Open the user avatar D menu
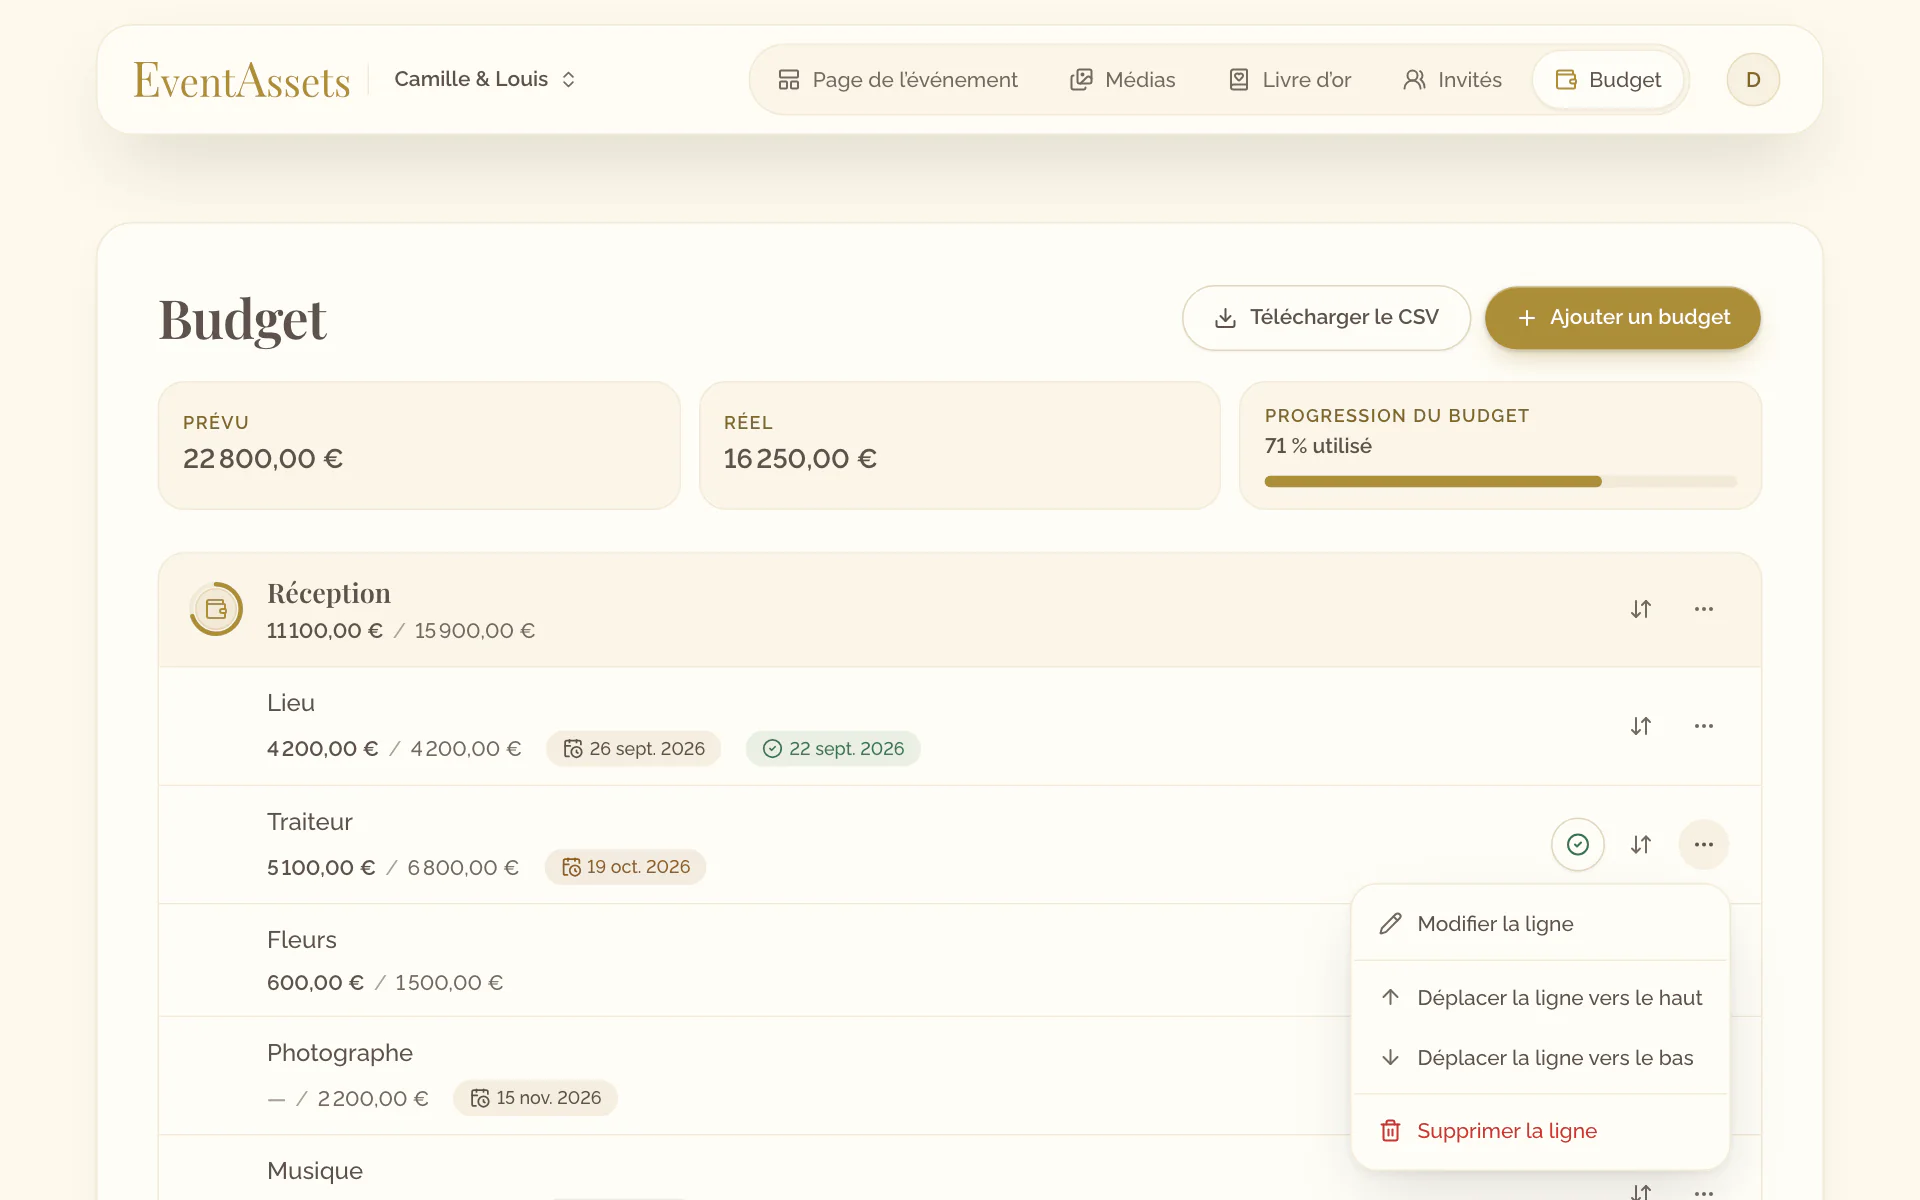This screenshot has height=1200, width=1920. [1753, 80]
